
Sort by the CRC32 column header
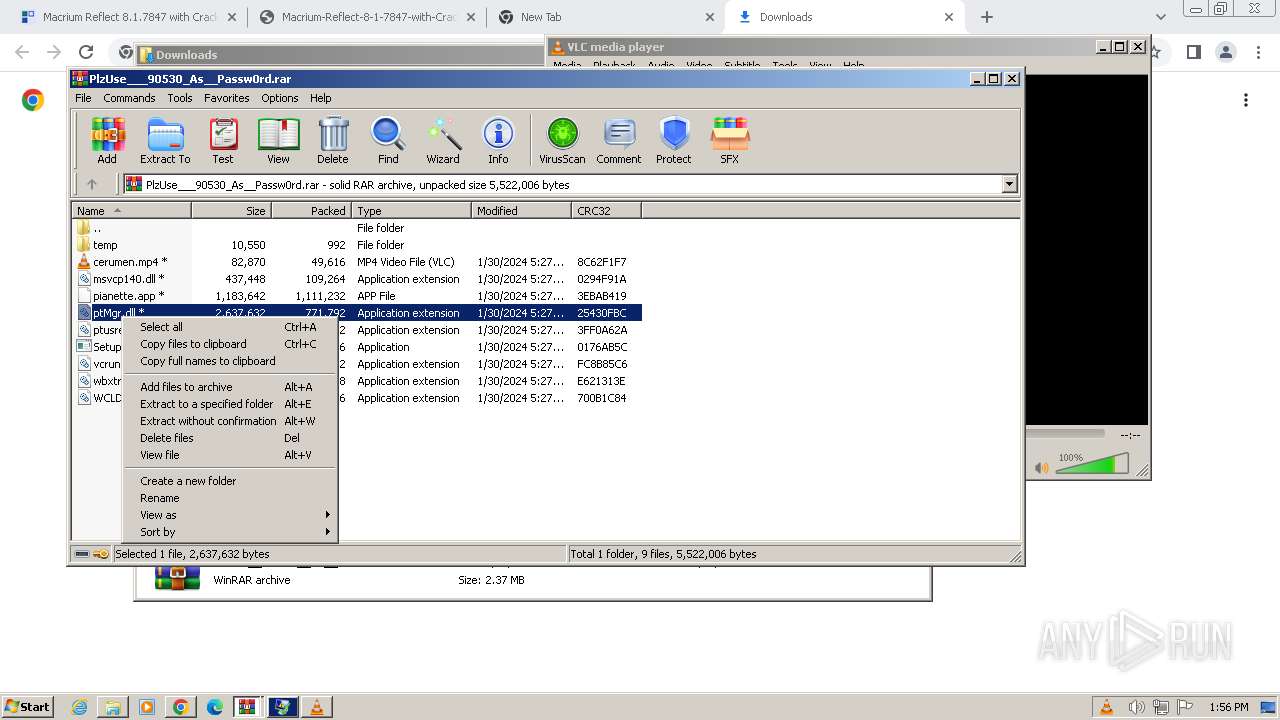606,210
